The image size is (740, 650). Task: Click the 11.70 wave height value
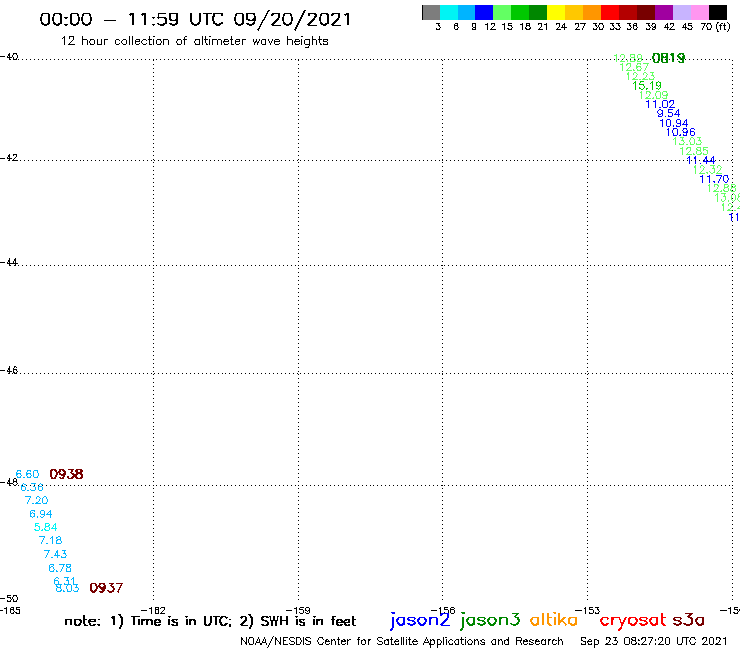point(714,179)
